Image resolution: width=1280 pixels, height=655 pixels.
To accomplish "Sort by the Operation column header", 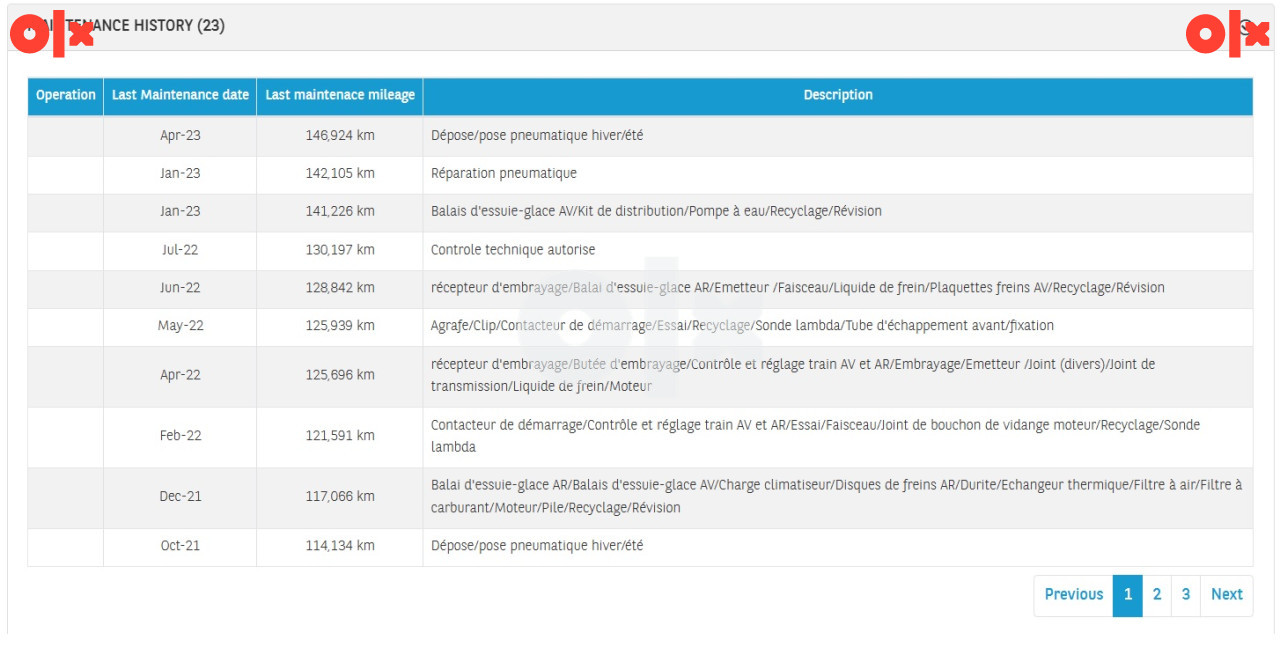I will [66, 95].
